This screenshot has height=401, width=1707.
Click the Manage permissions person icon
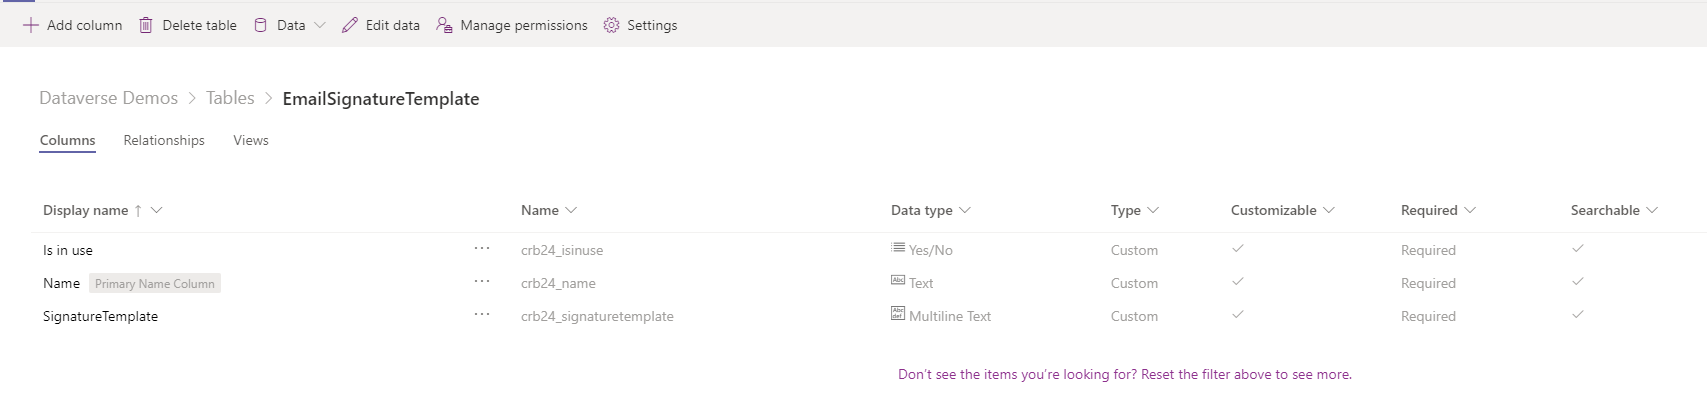(x=444, y=25)
